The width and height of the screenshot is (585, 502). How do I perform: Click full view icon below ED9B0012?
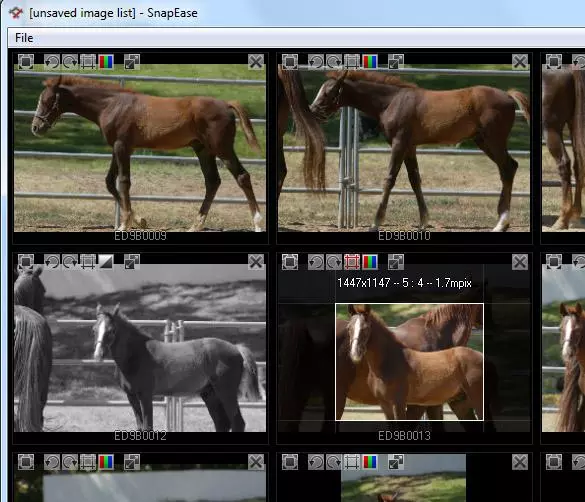[26, 462]
